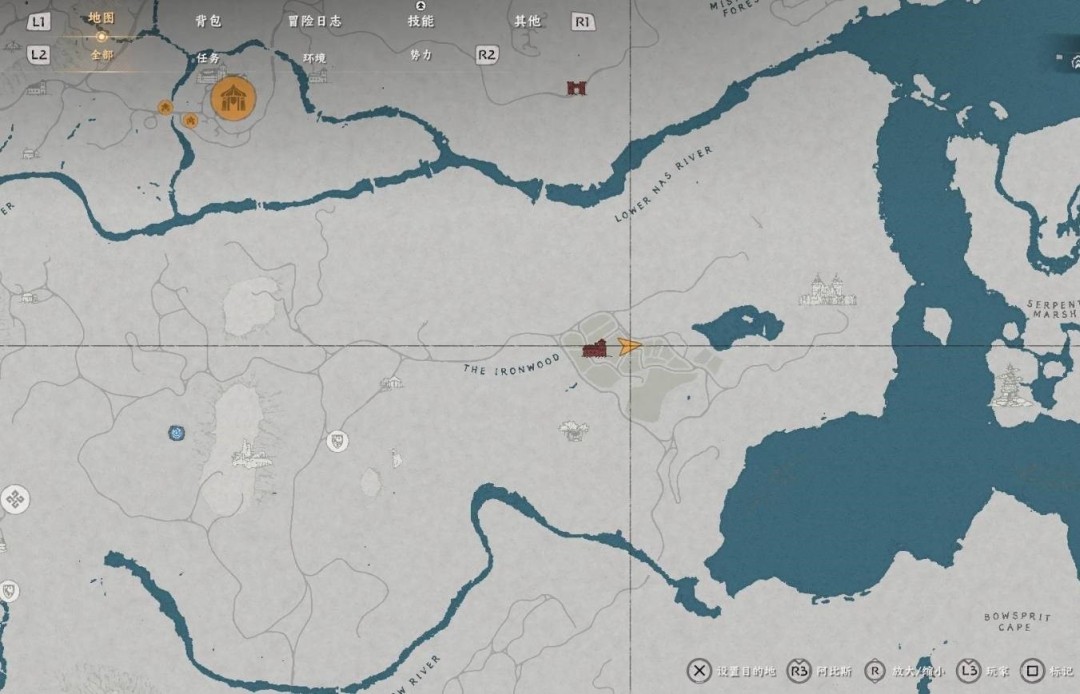Select the red castle icon near the R1 button
Viewport: 1080px width, 694px height.
point(577,87)
